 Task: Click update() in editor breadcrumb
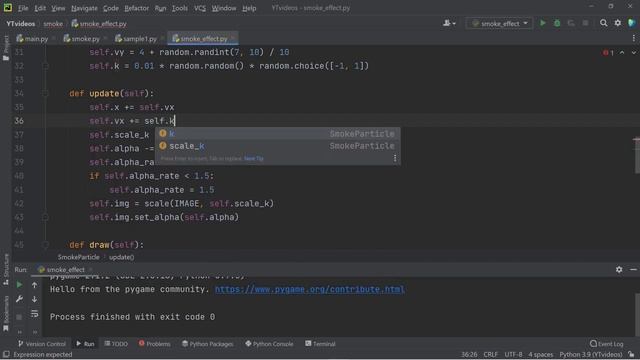click(121, 257)
